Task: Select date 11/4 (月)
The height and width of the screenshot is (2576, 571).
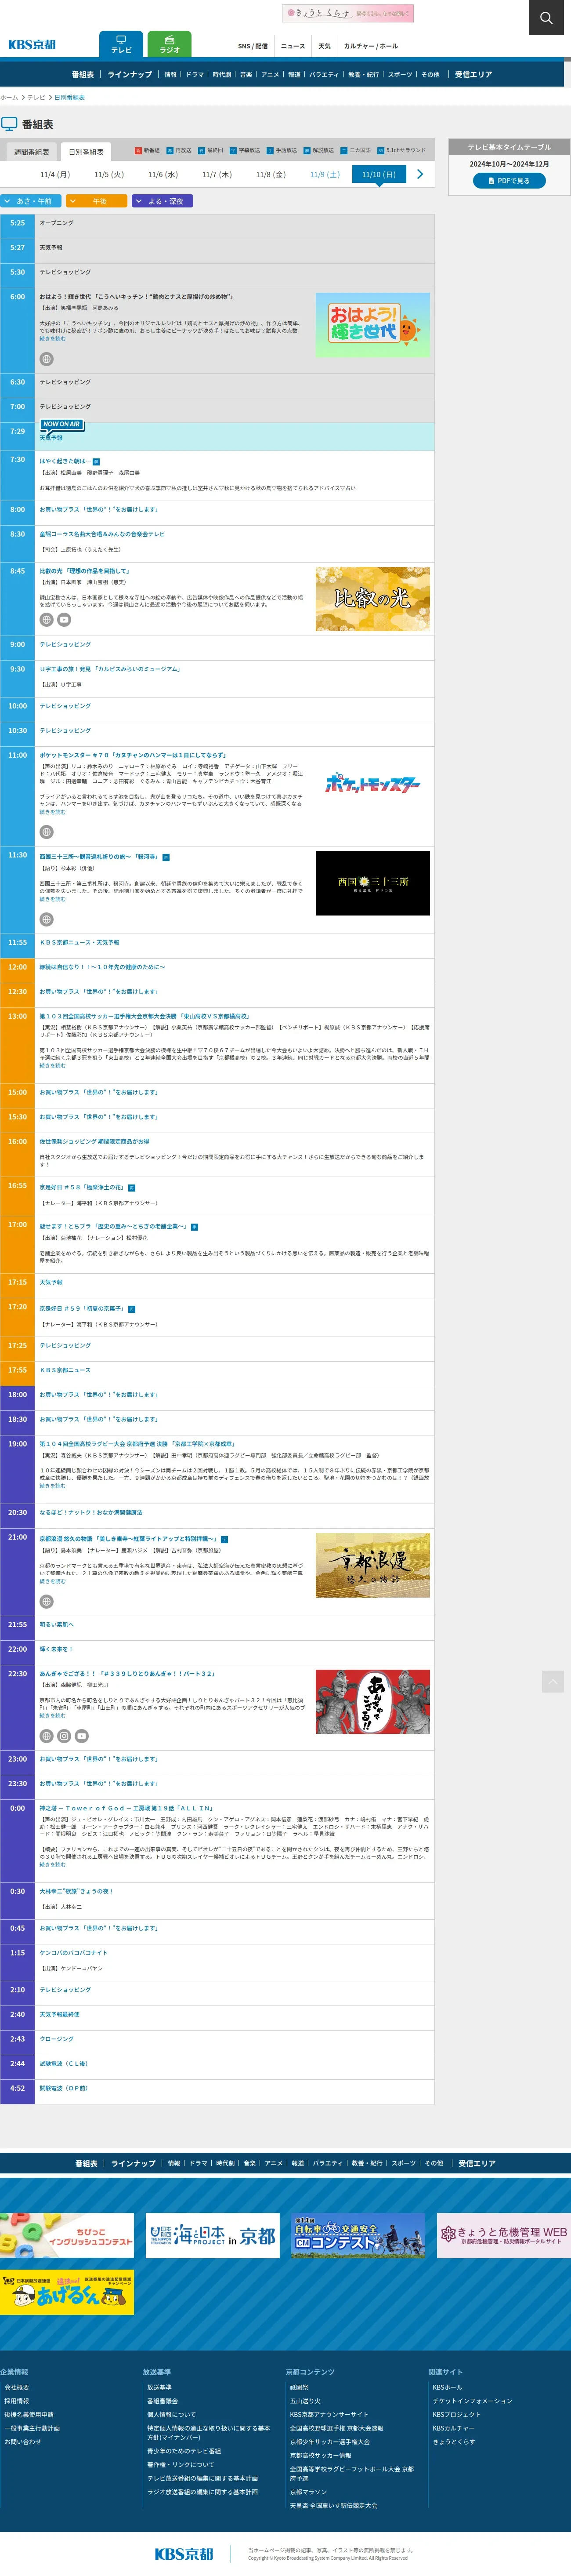Action: pos(55,174)
